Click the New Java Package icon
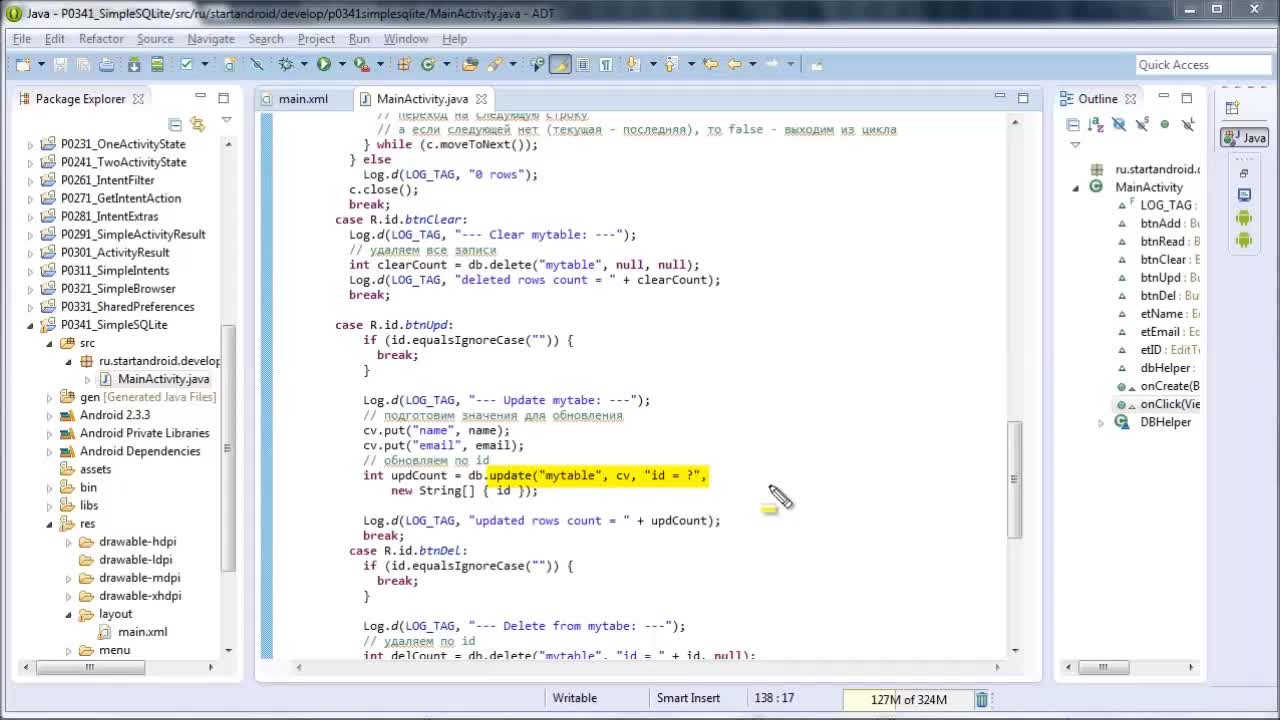The height and width of the screenshot is (720, 1280). [x=404, y=65]
